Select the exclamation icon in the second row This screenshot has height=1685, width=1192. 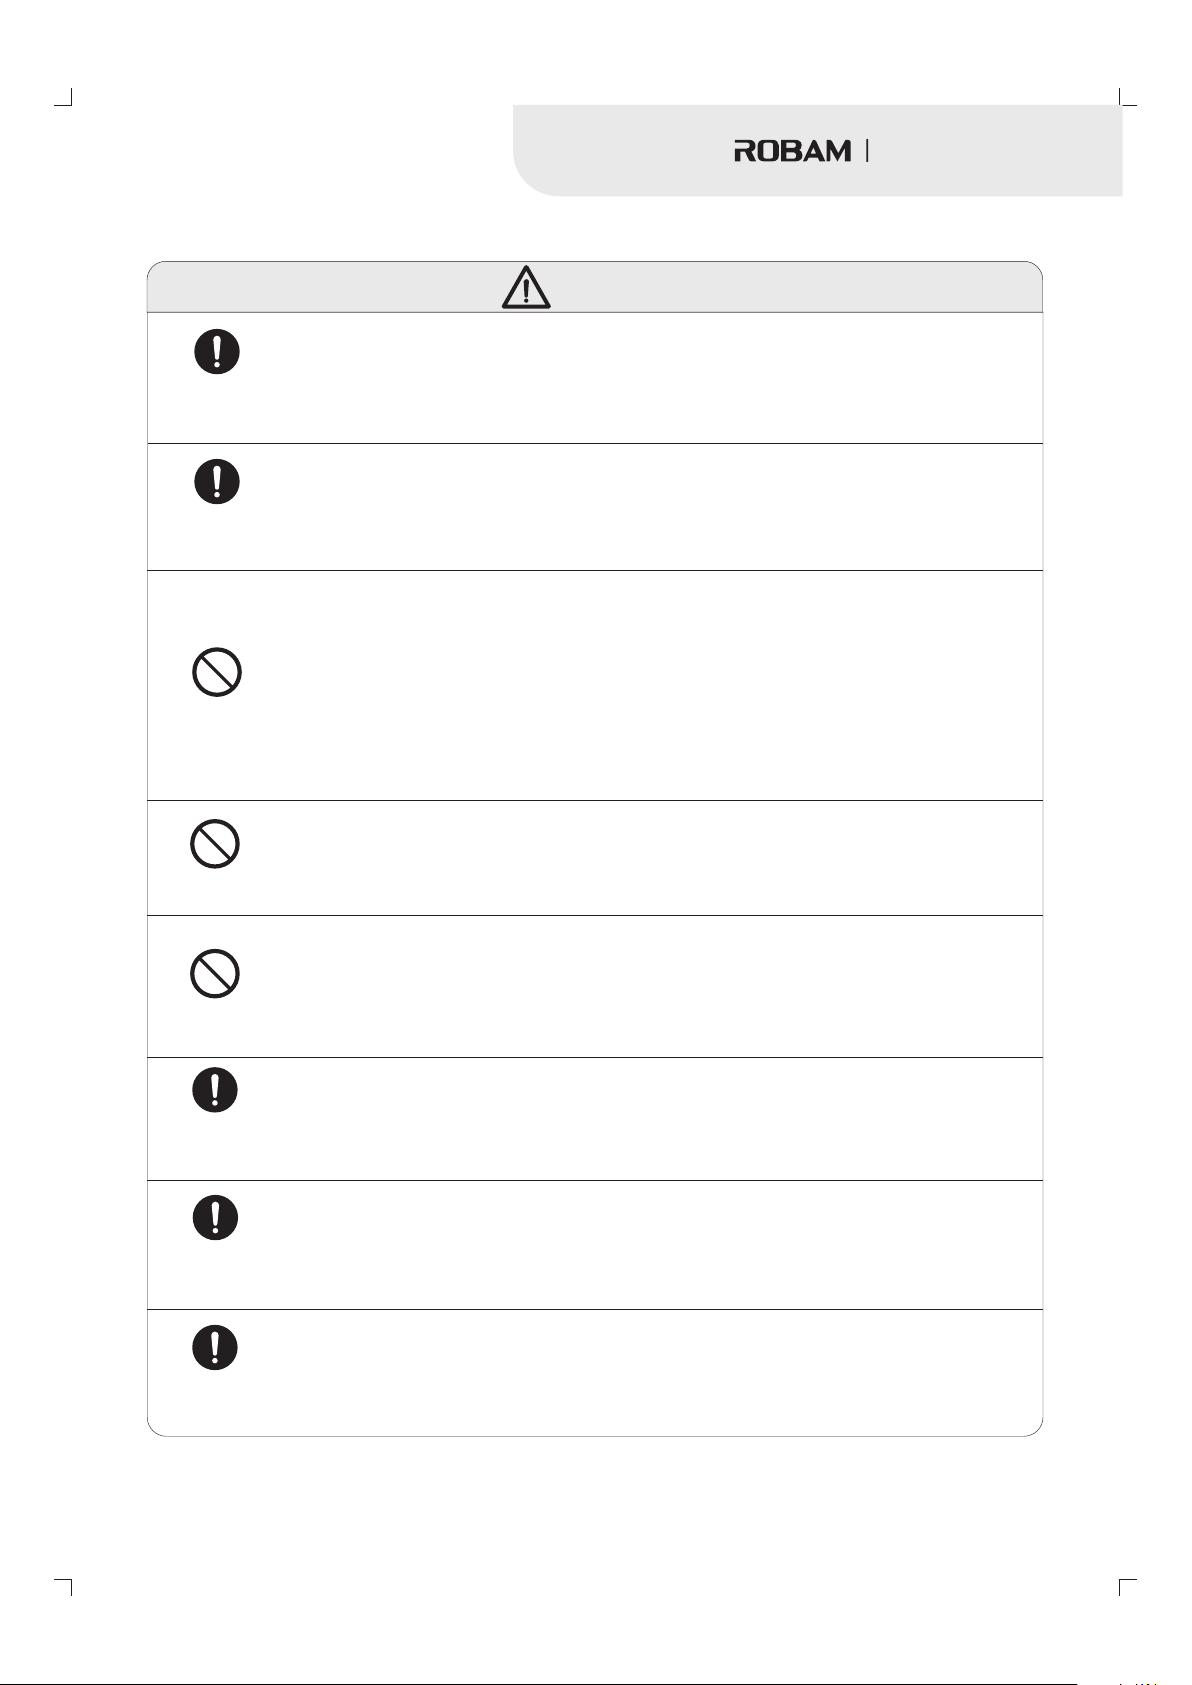point(217,481)
